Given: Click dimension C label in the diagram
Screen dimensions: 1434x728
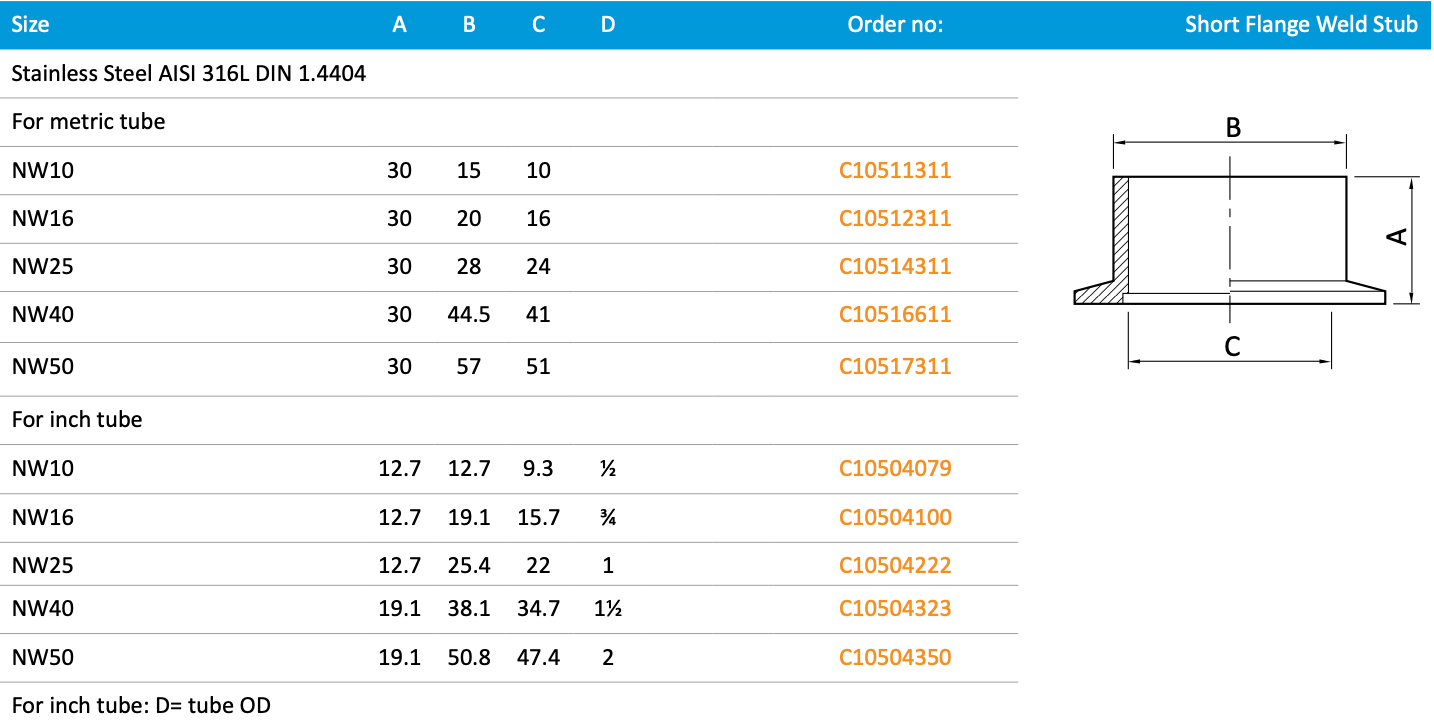Looking at the screenshot, I should pos(1232,346).
